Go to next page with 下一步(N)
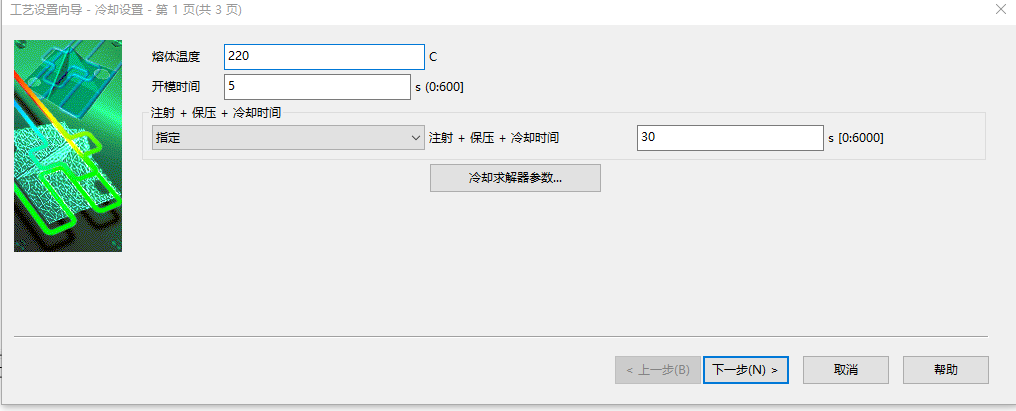The image size is (1016, 411). tap(745, 370)
